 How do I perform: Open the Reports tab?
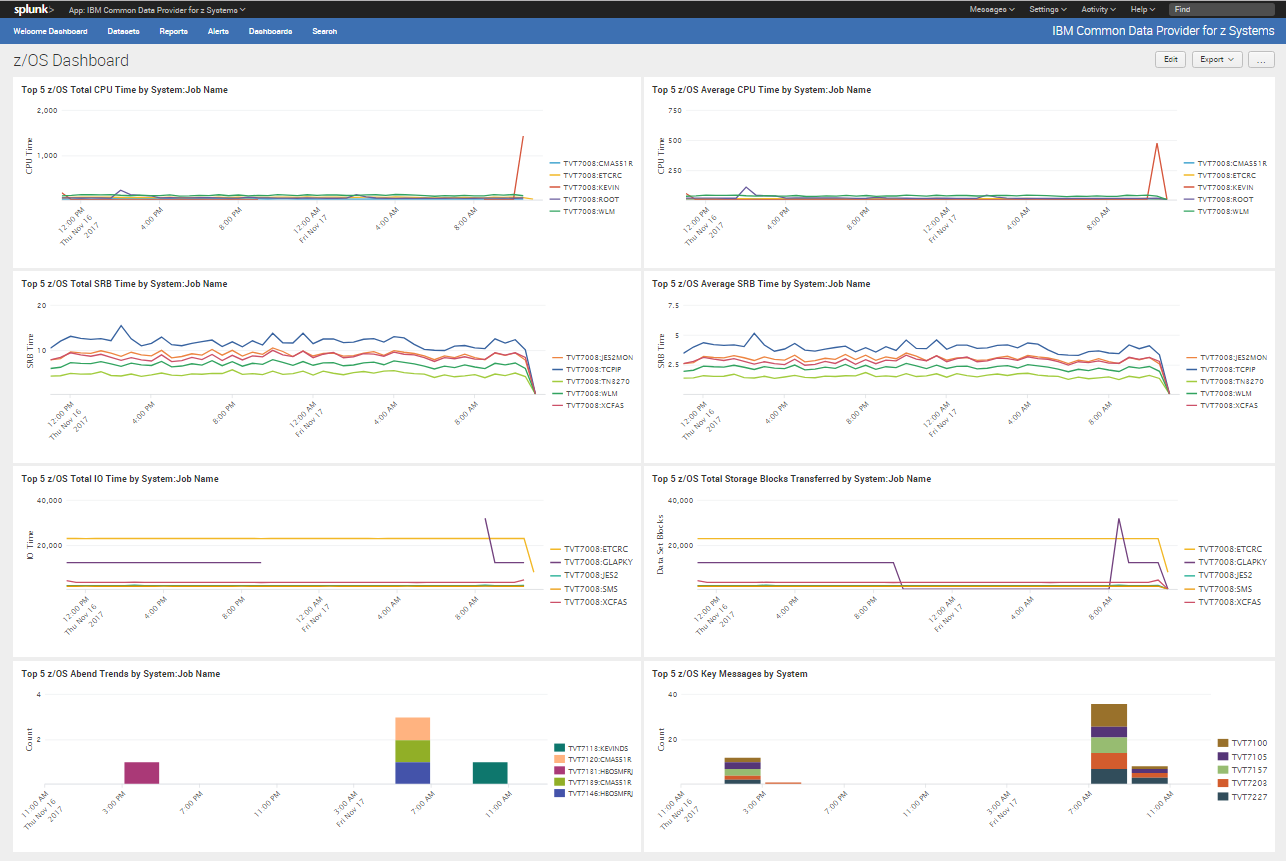(x=173, y=31)
